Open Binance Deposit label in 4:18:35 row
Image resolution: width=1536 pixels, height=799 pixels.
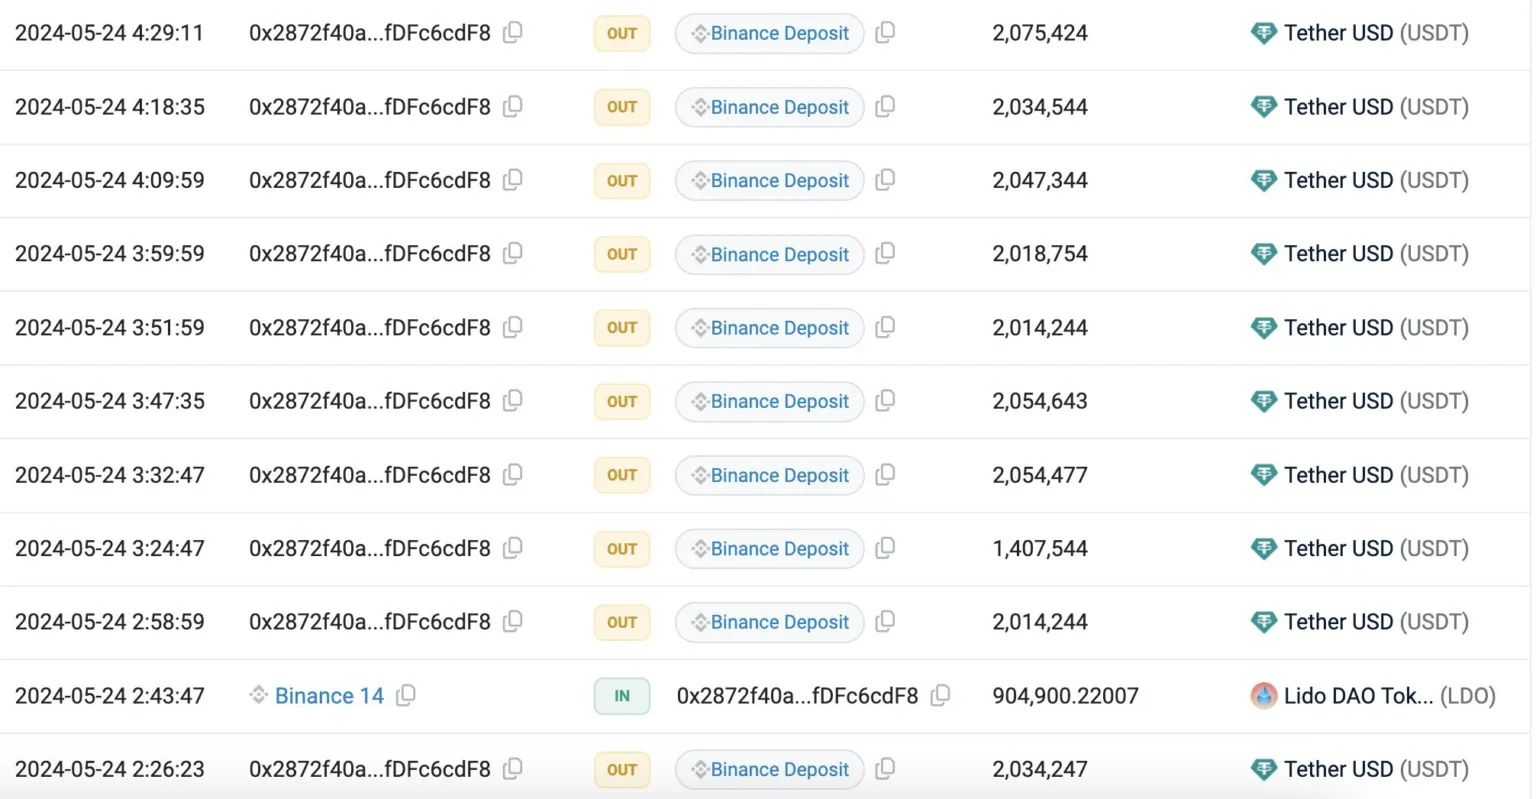(x=769, y=107)
